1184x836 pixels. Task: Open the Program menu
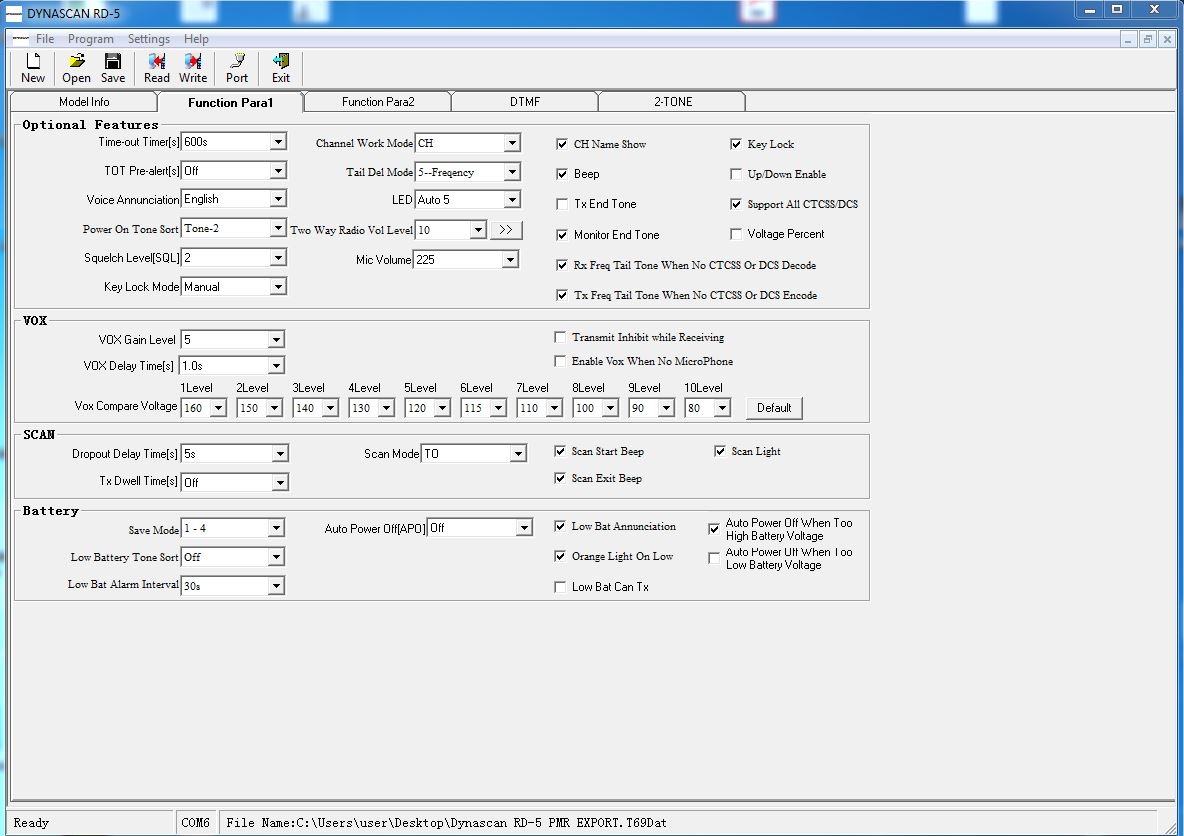click(x=91, y=39)
